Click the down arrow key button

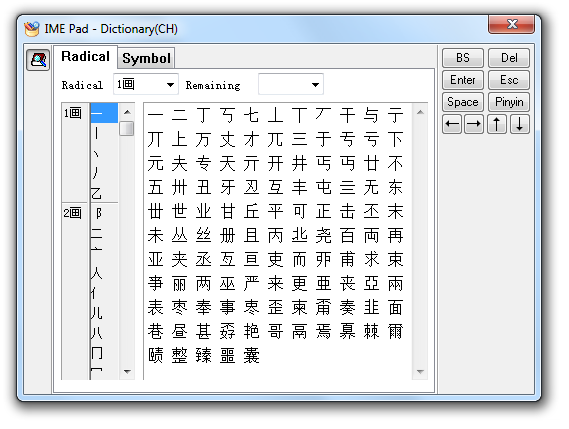point(520,124)
